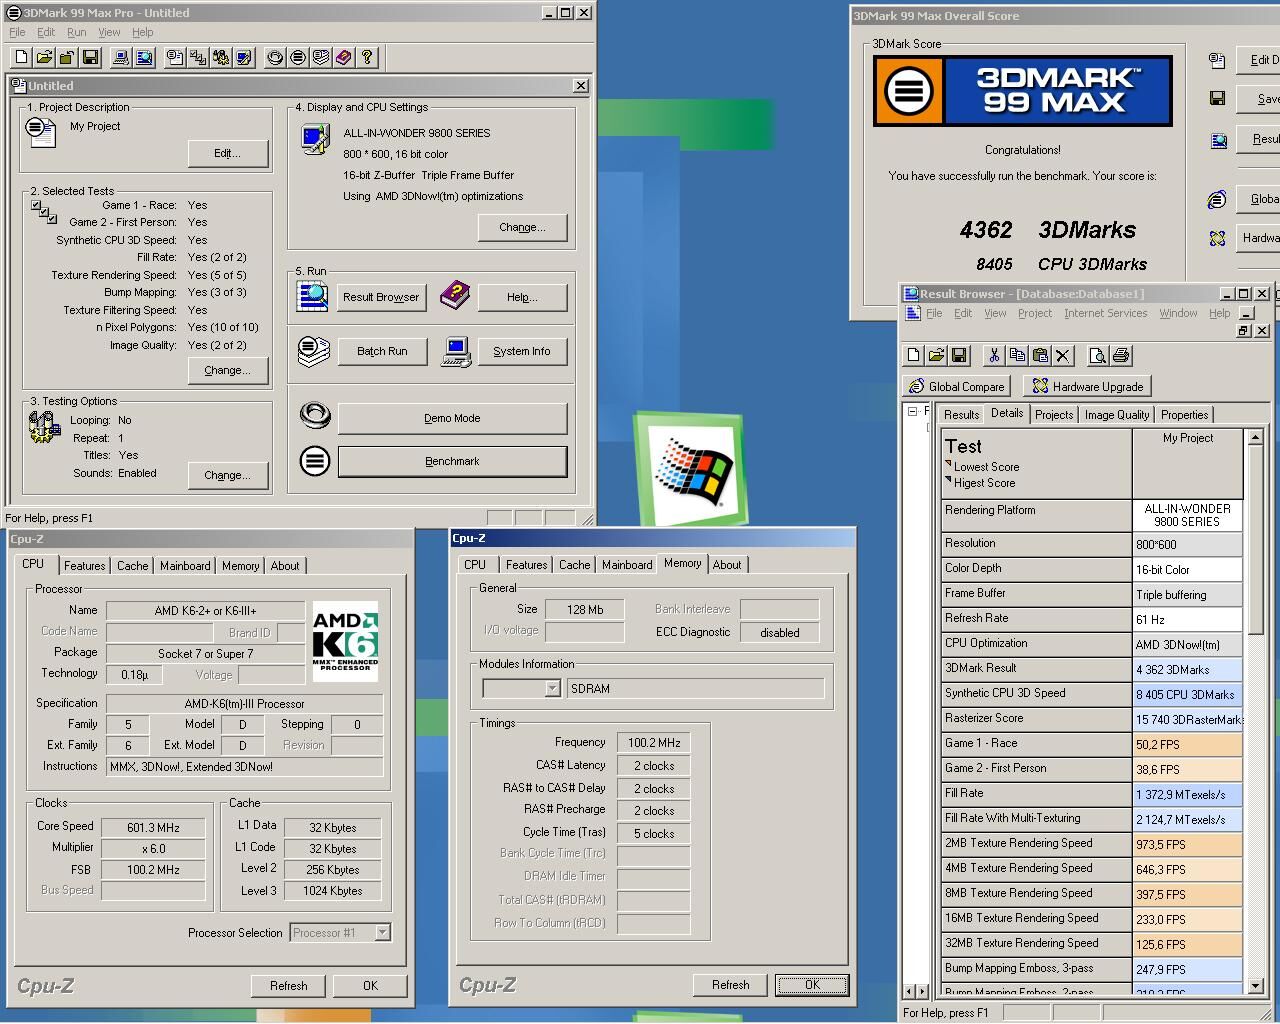Image resolution: width=1280 pixels, height=1024 pixels.
Task: Open Result Browser icon in 3DMark toolbar
Action: [x=144, y=58]
